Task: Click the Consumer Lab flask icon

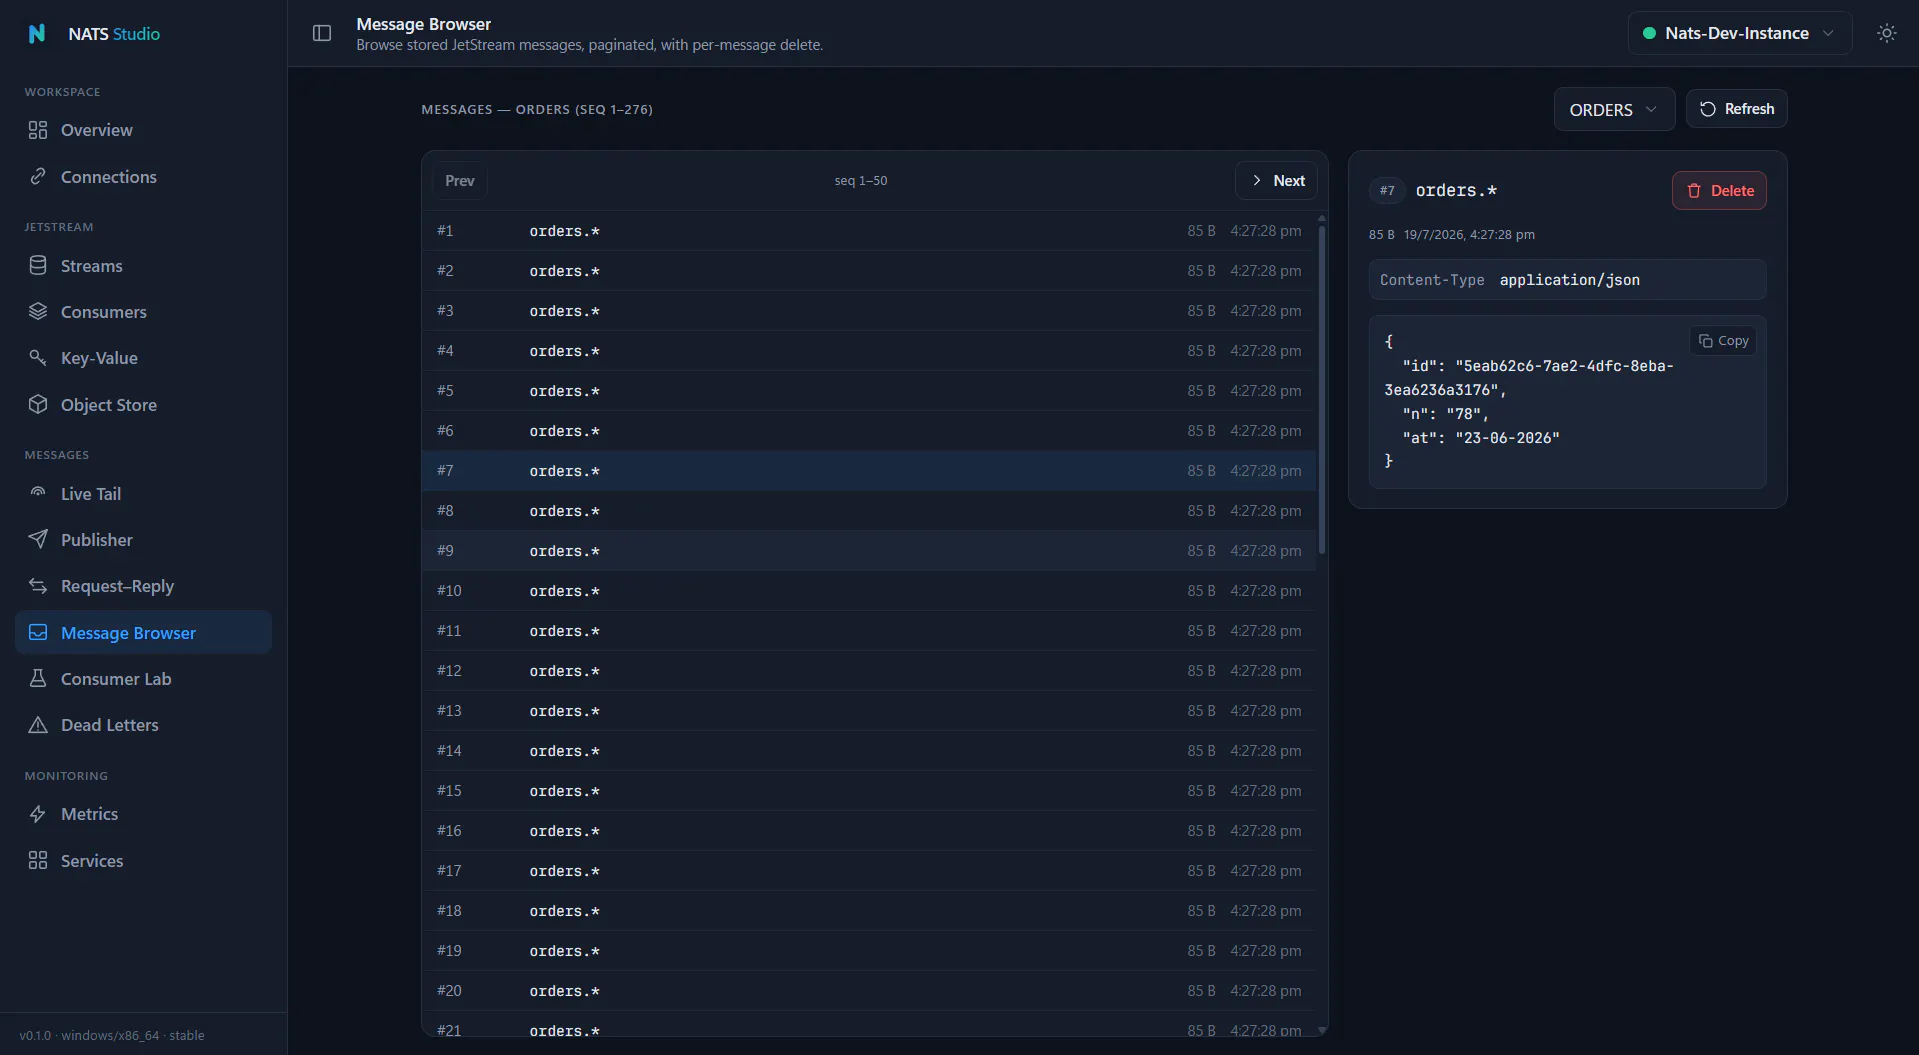Action: (38, 678)
